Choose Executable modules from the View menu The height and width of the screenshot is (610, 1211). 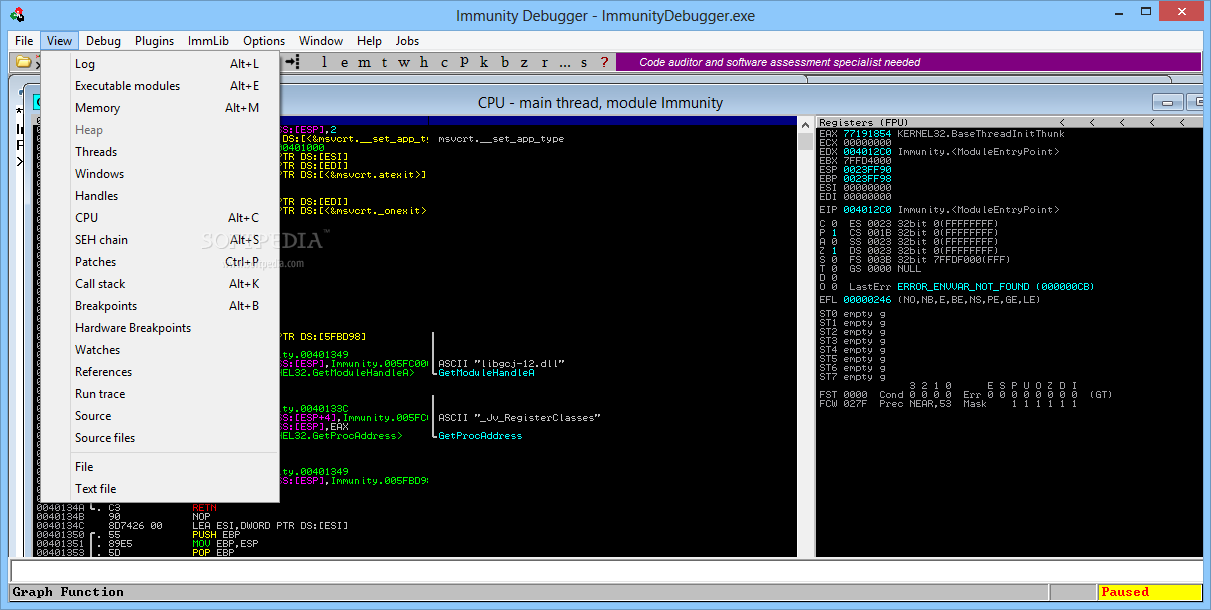(x=160, y=86)
